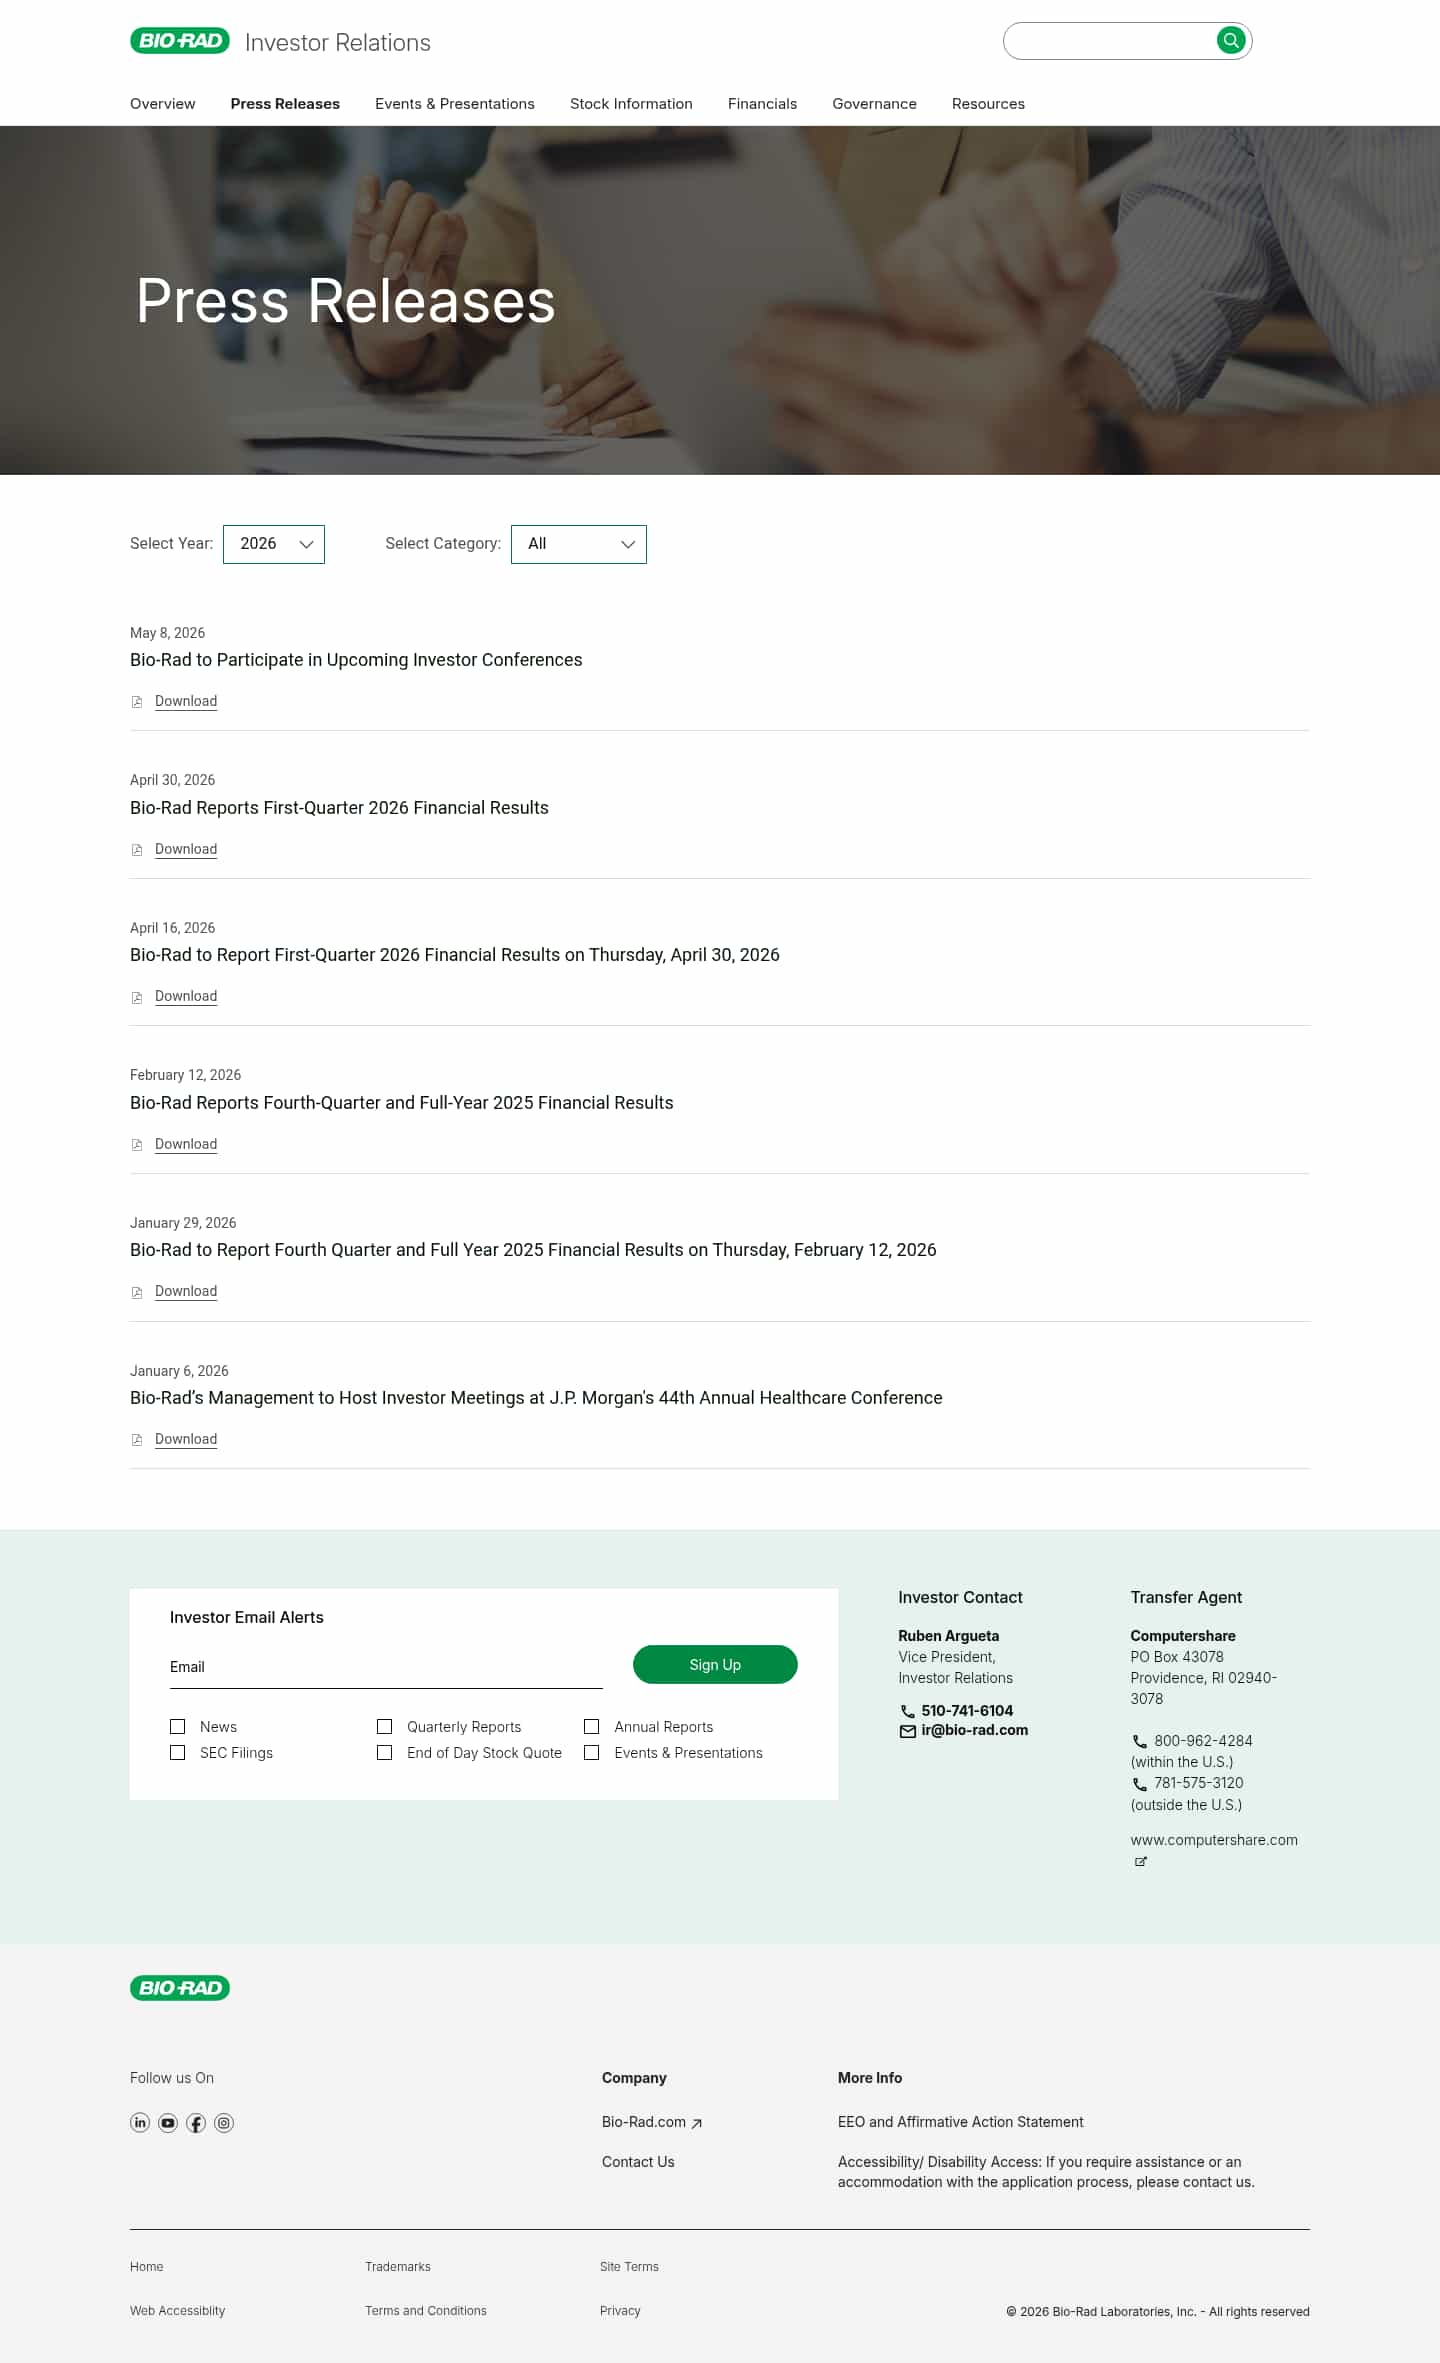1440x2363 pixels.
Task: Click the ir@bio-rad.com email link
Action: click(974, 1731)
